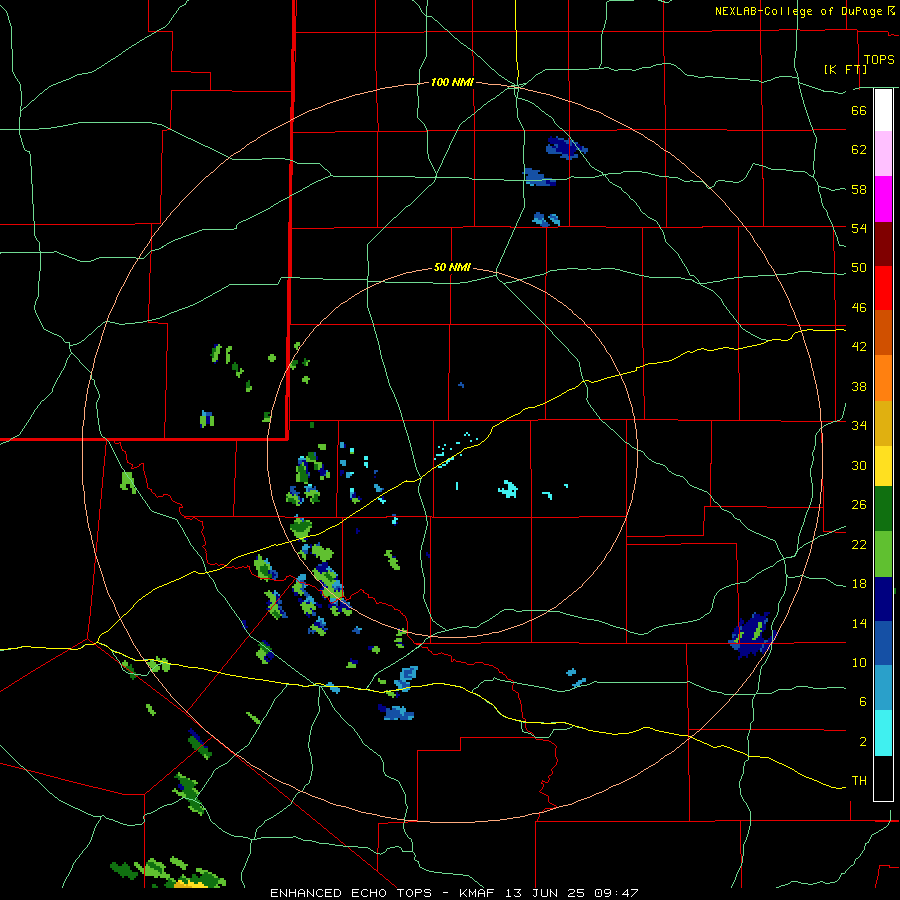The image size is (900, 900).
Task: Click the "KMAF" radar site identifier
Action: tap(479, 893)
